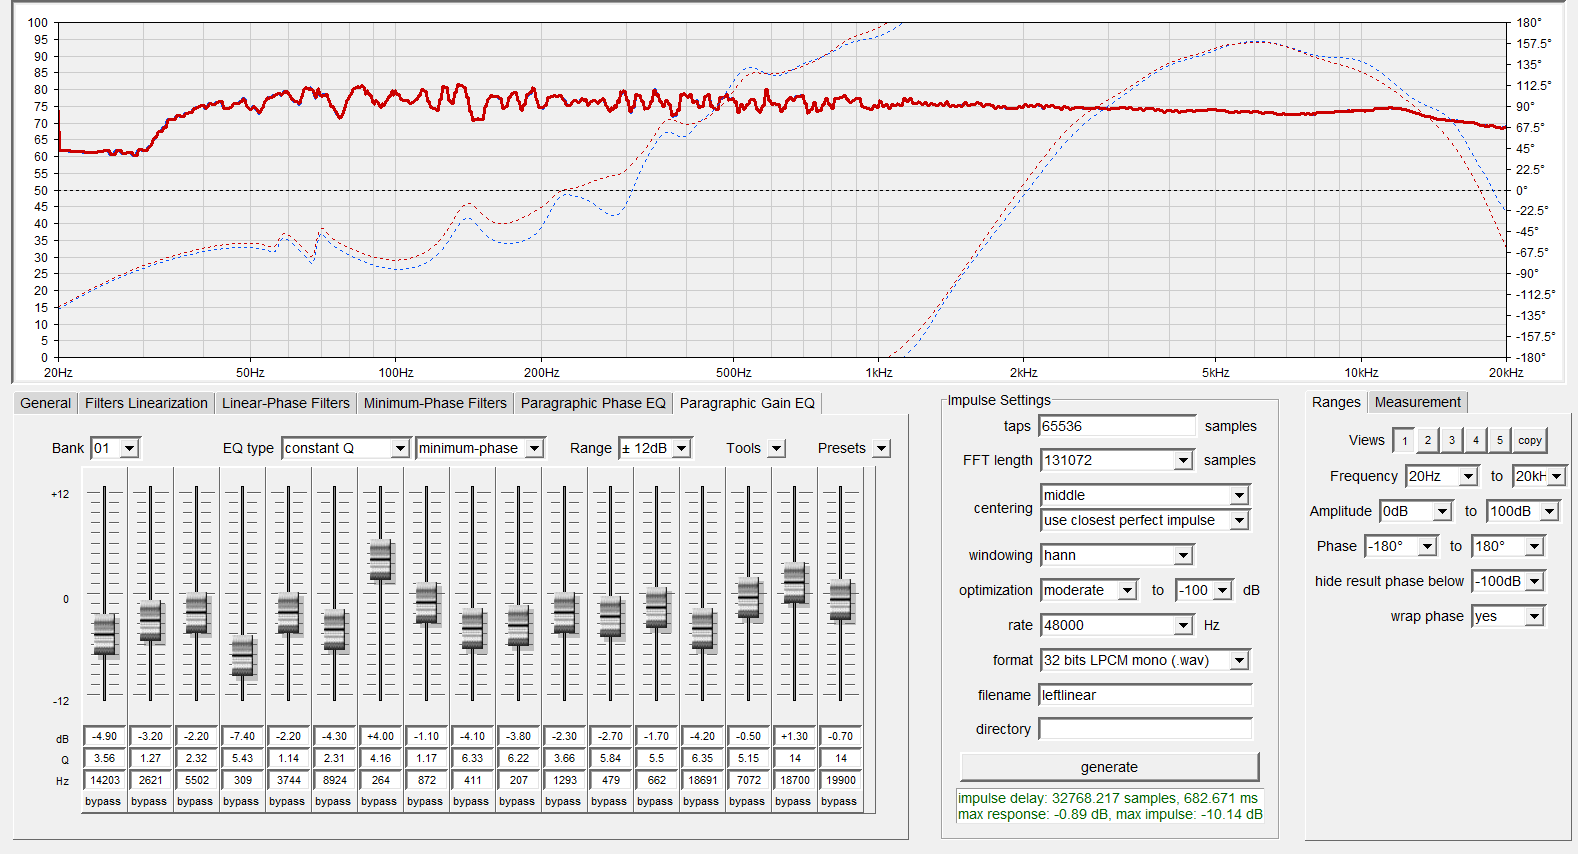The height and width of the screenshot is (854, 1578).
Task: Click the filename field containing leftlinear
Action: 1145,695
